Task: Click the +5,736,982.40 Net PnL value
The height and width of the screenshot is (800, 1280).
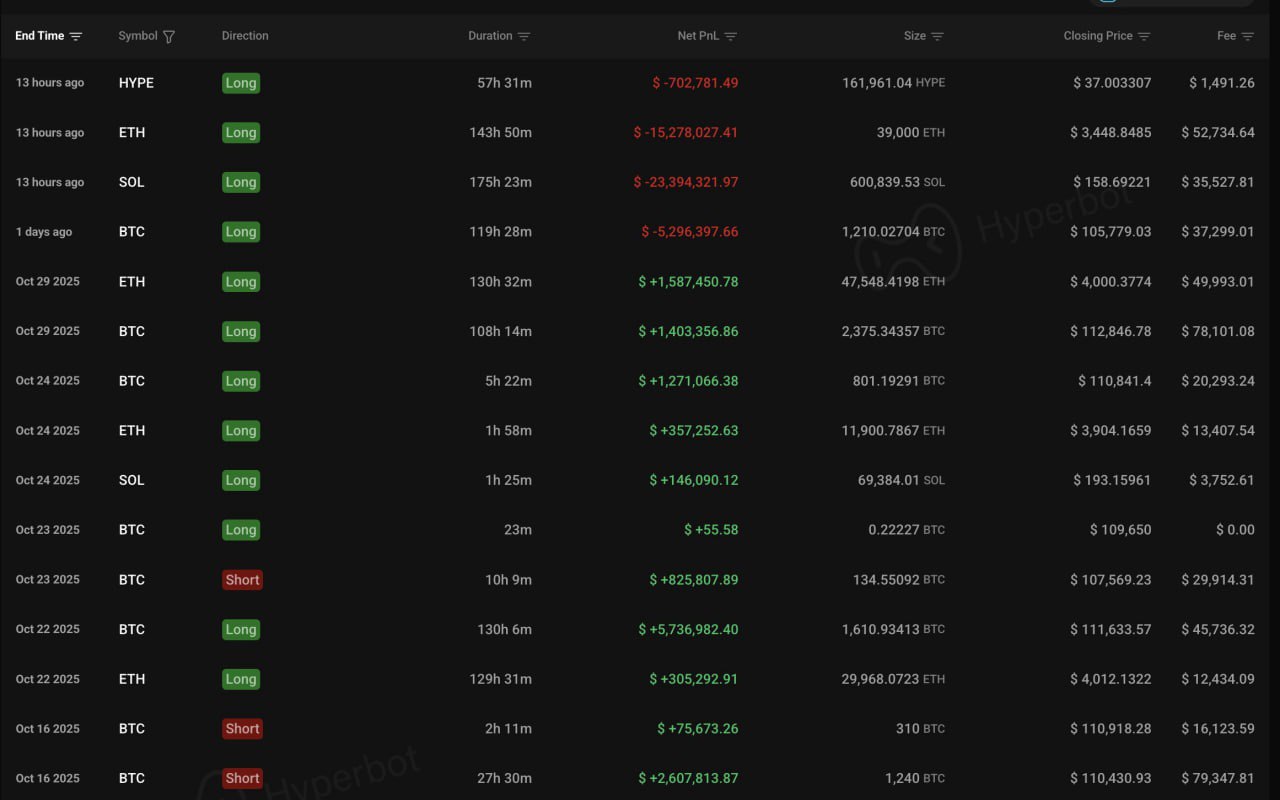Action: (689, 629)
